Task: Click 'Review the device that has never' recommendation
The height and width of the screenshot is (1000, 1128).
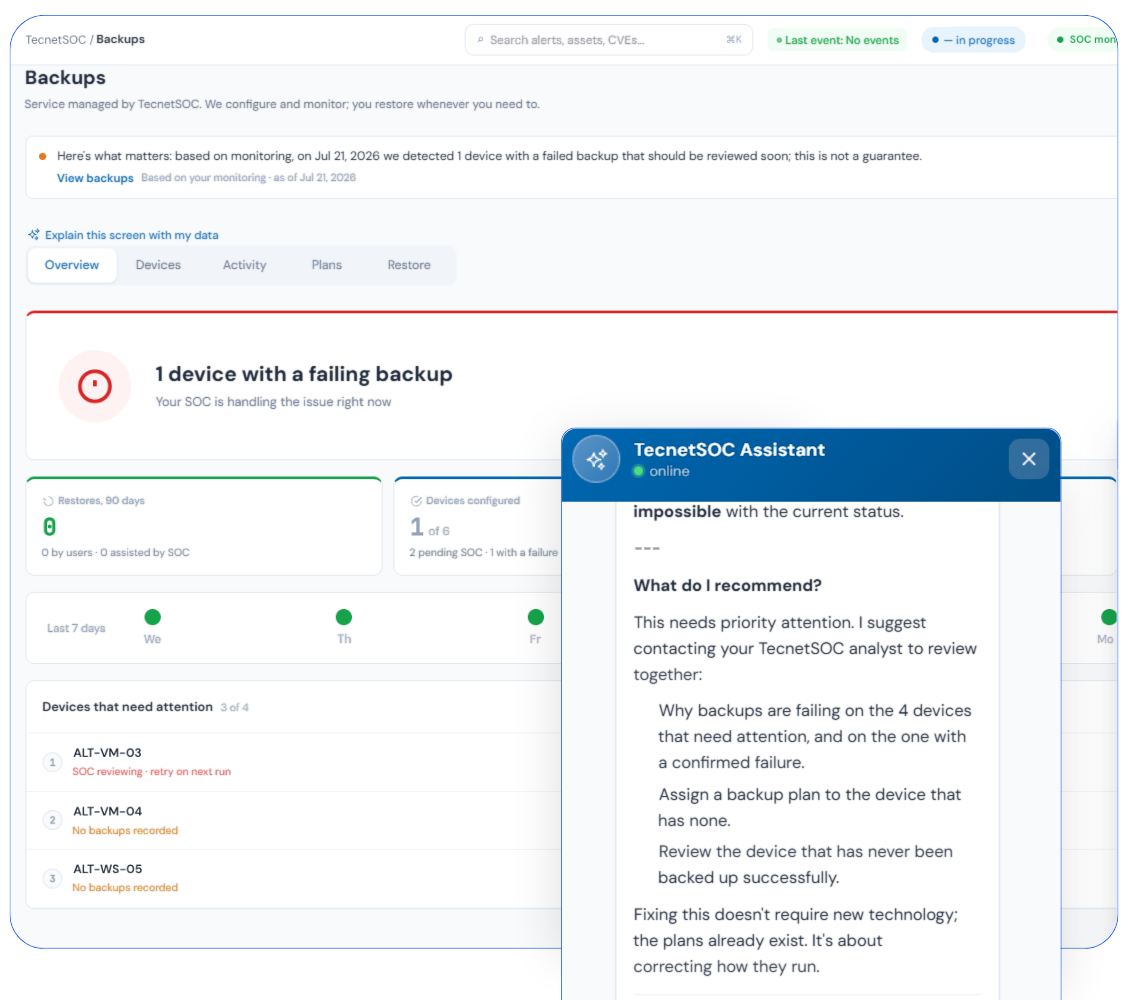Action: coord(806,865)
